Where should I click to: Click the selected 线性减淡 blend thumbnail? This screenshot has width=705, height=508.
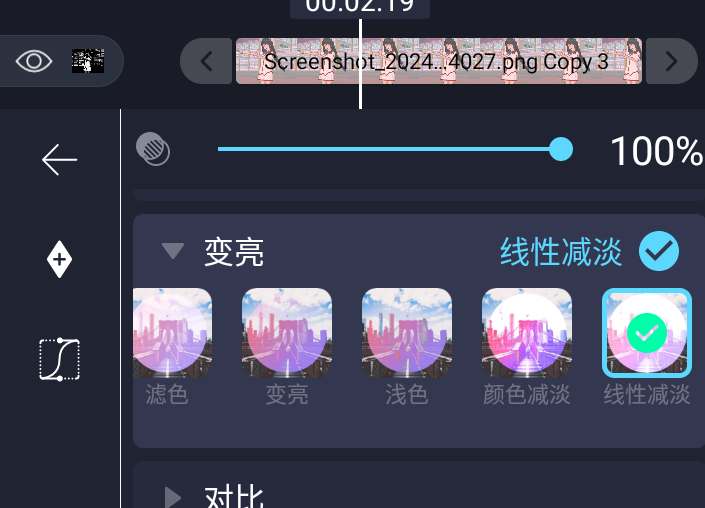647,333
